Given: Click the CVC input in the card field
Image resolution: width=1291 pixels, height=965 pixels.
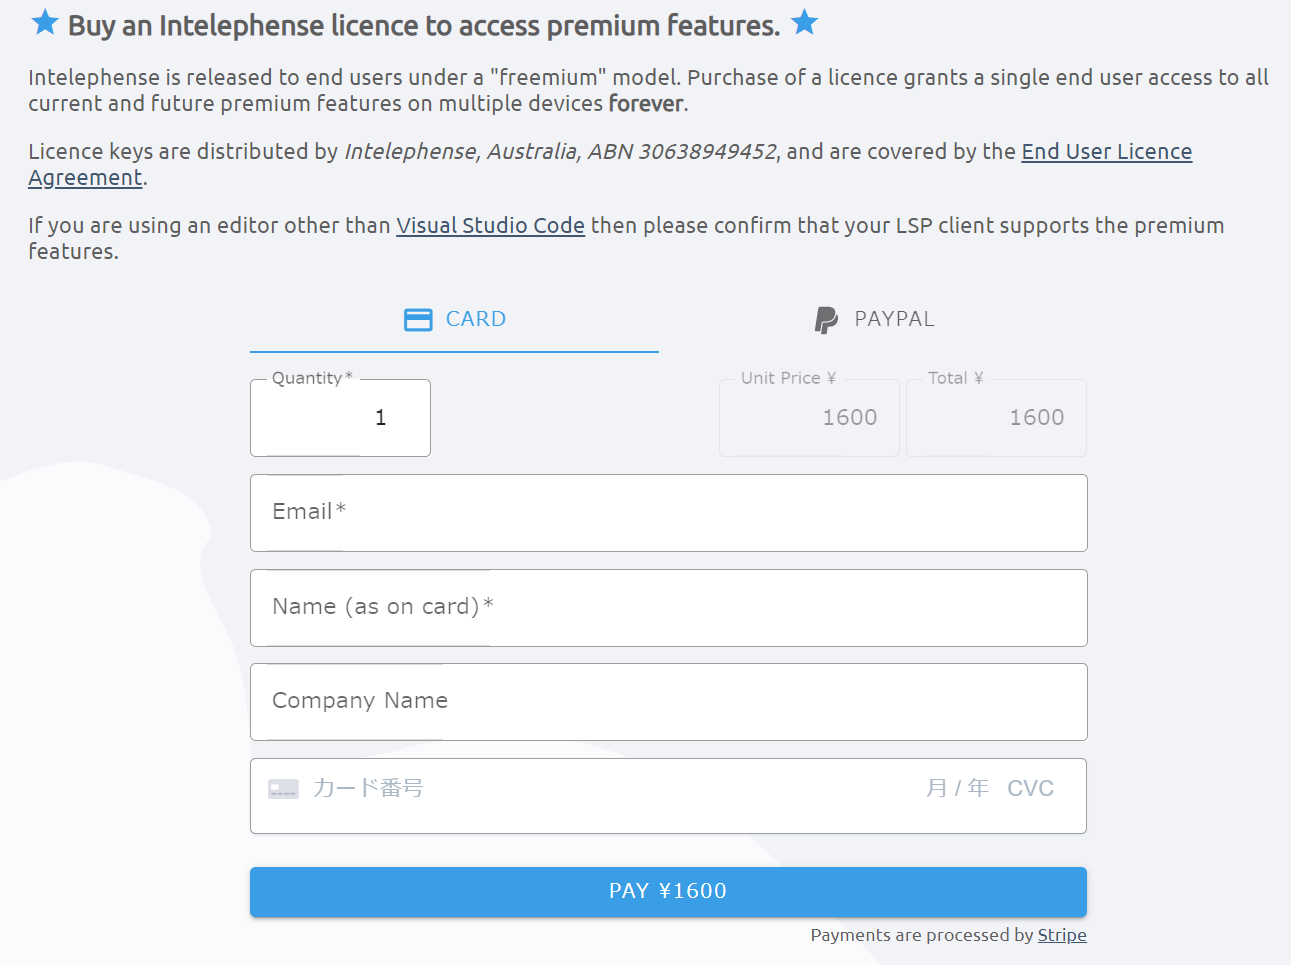Looking at the screenshot, I should pyautogui.click(x=1031, y=789).
